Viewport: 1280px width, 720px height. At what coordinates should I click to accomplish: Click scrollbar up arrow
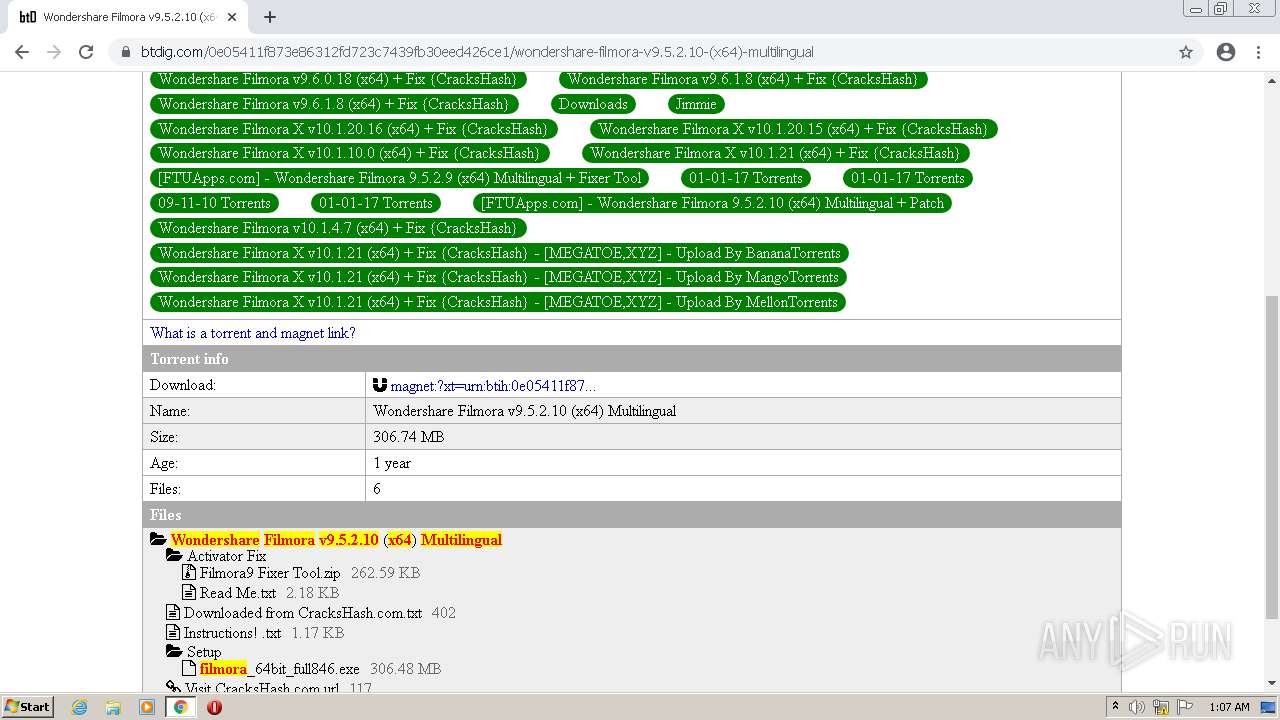(1272, 79)
